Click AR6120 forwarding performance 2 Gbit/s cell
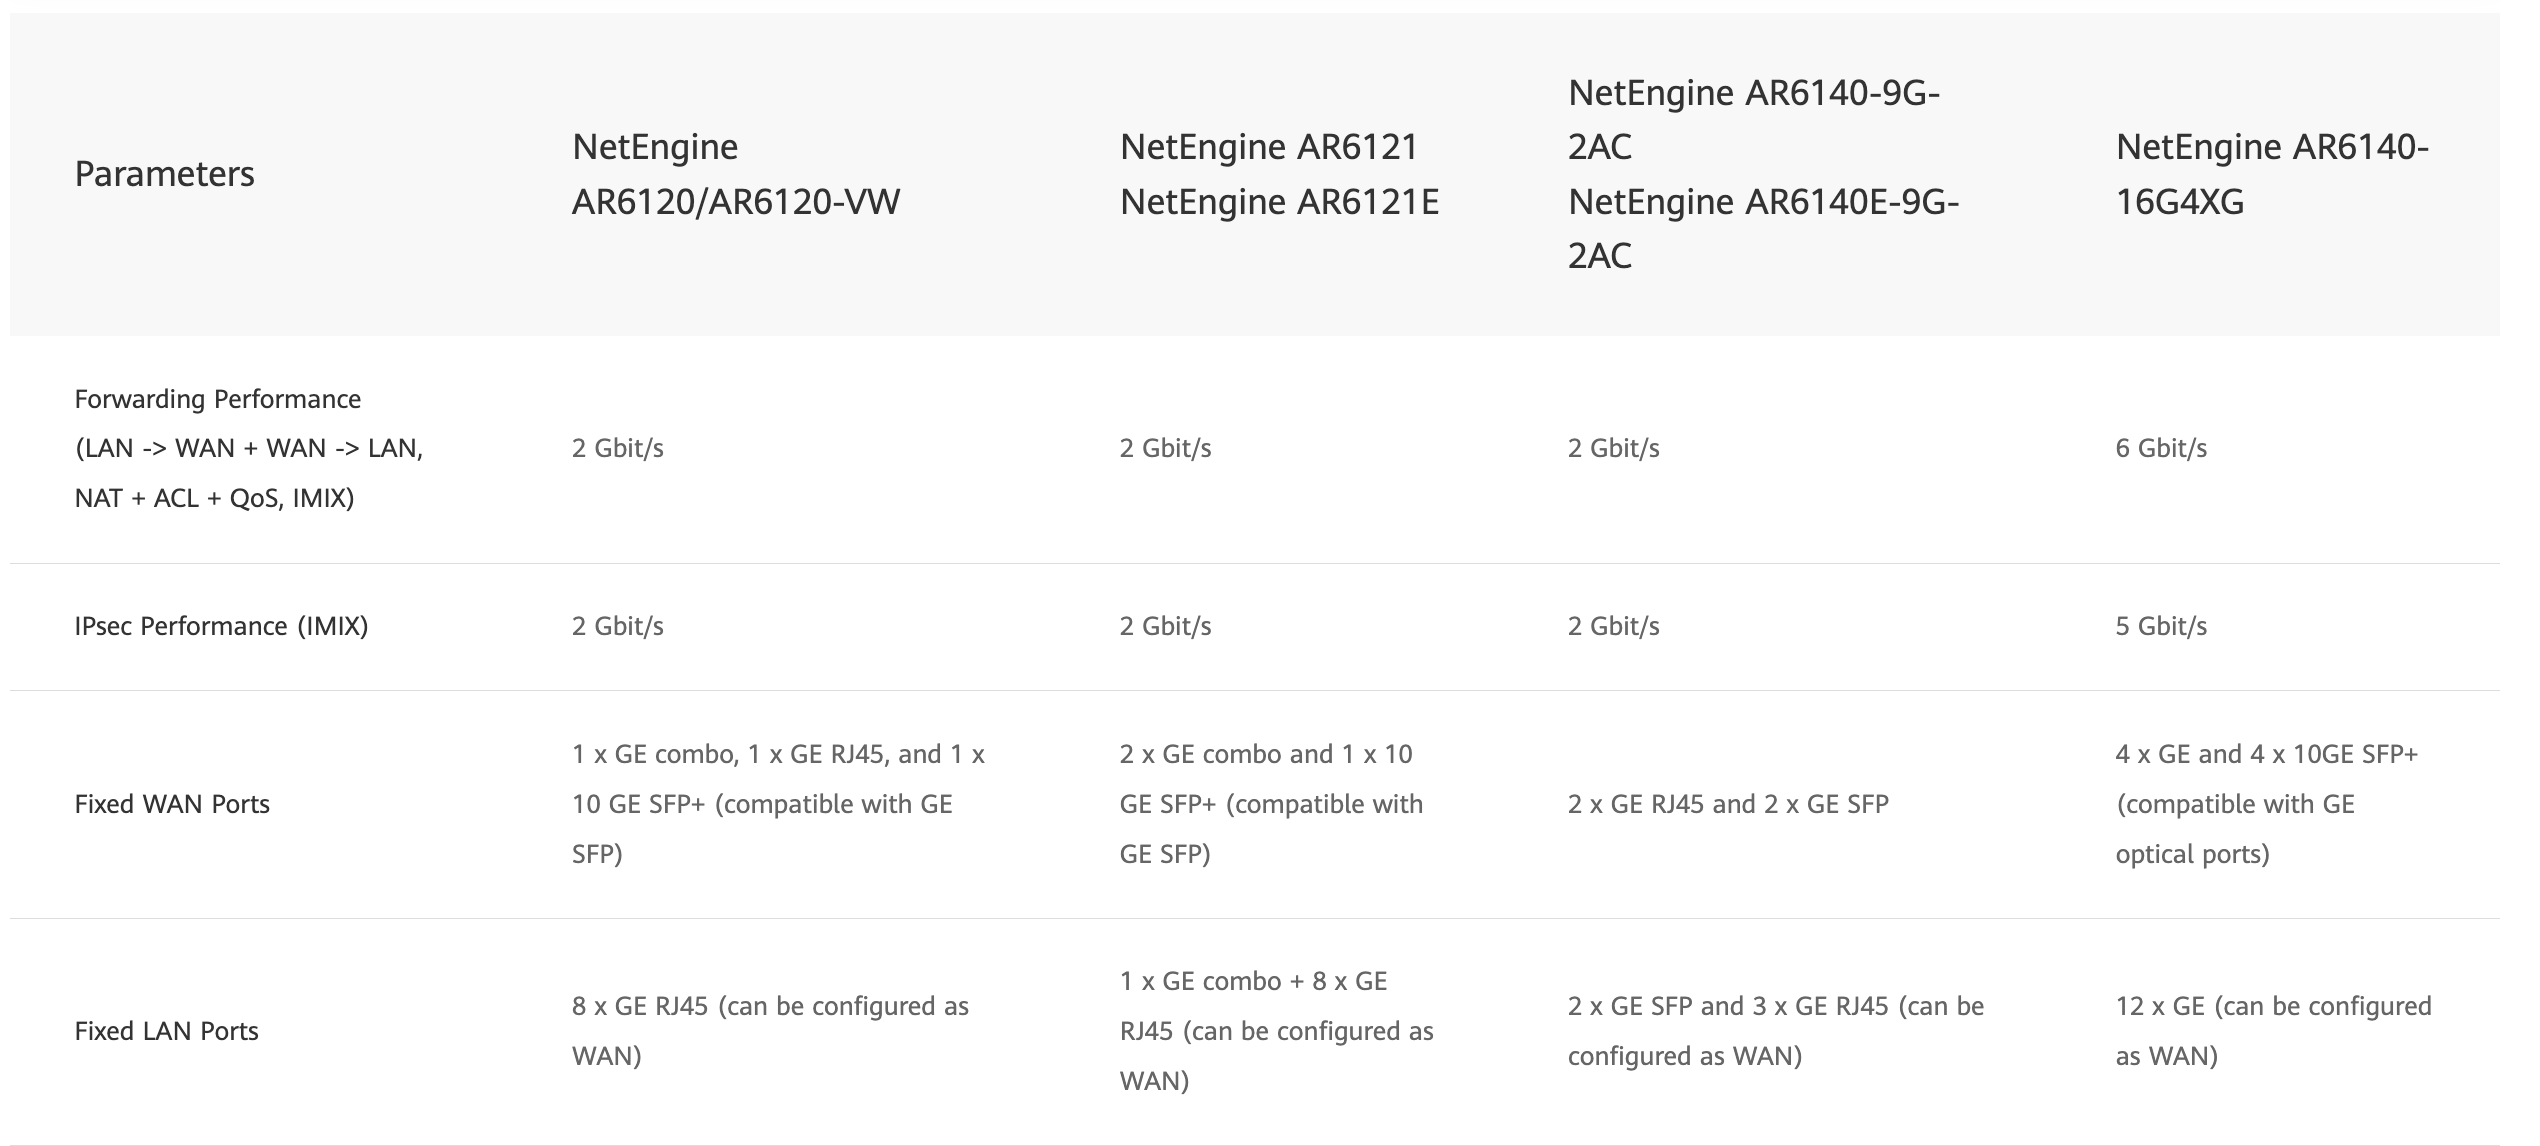 click(x=617, y=448)
